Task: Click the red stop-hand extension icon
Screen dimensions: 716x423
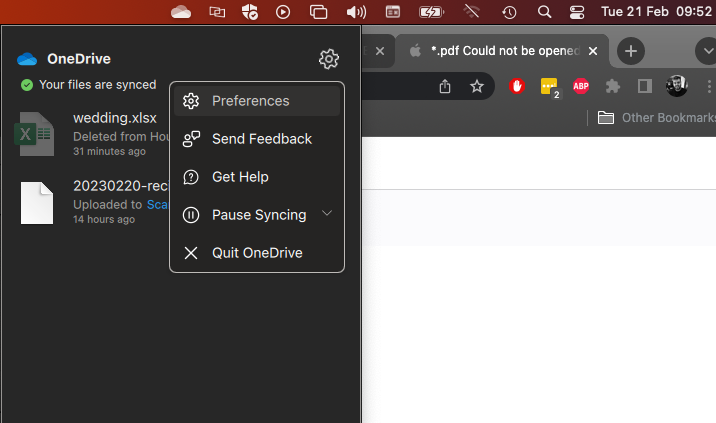Action: point(517,86)
